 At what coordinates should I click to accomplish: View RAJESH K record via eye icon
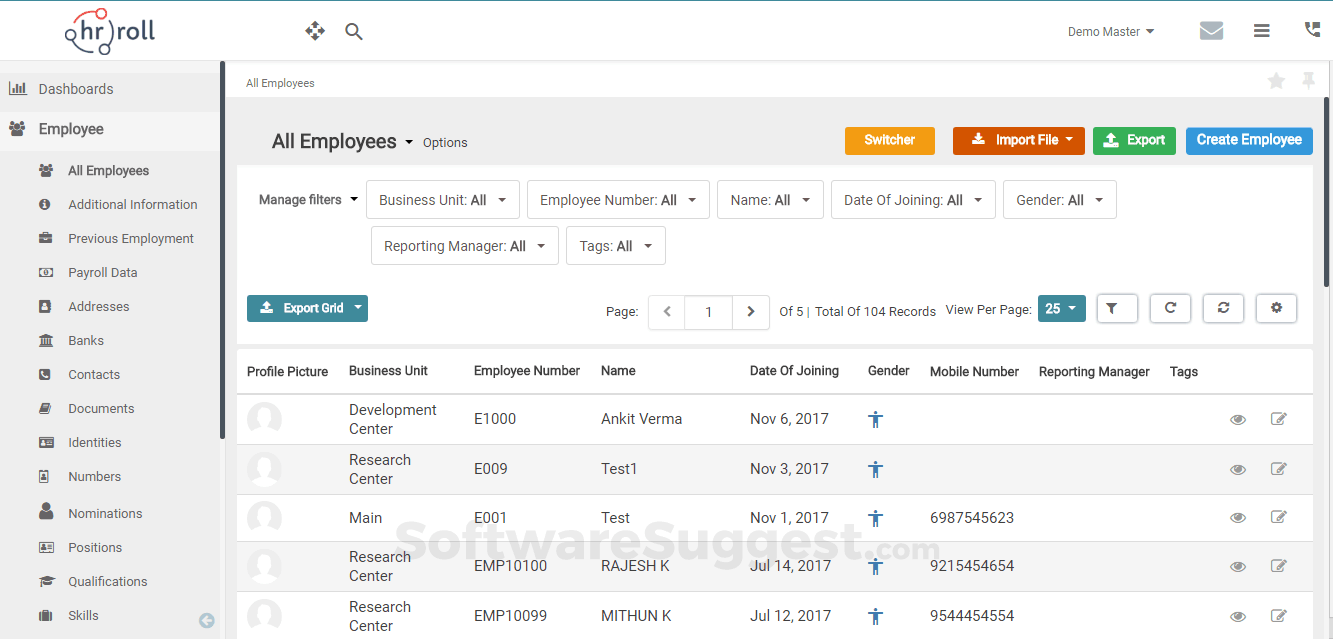[1238, 567]
